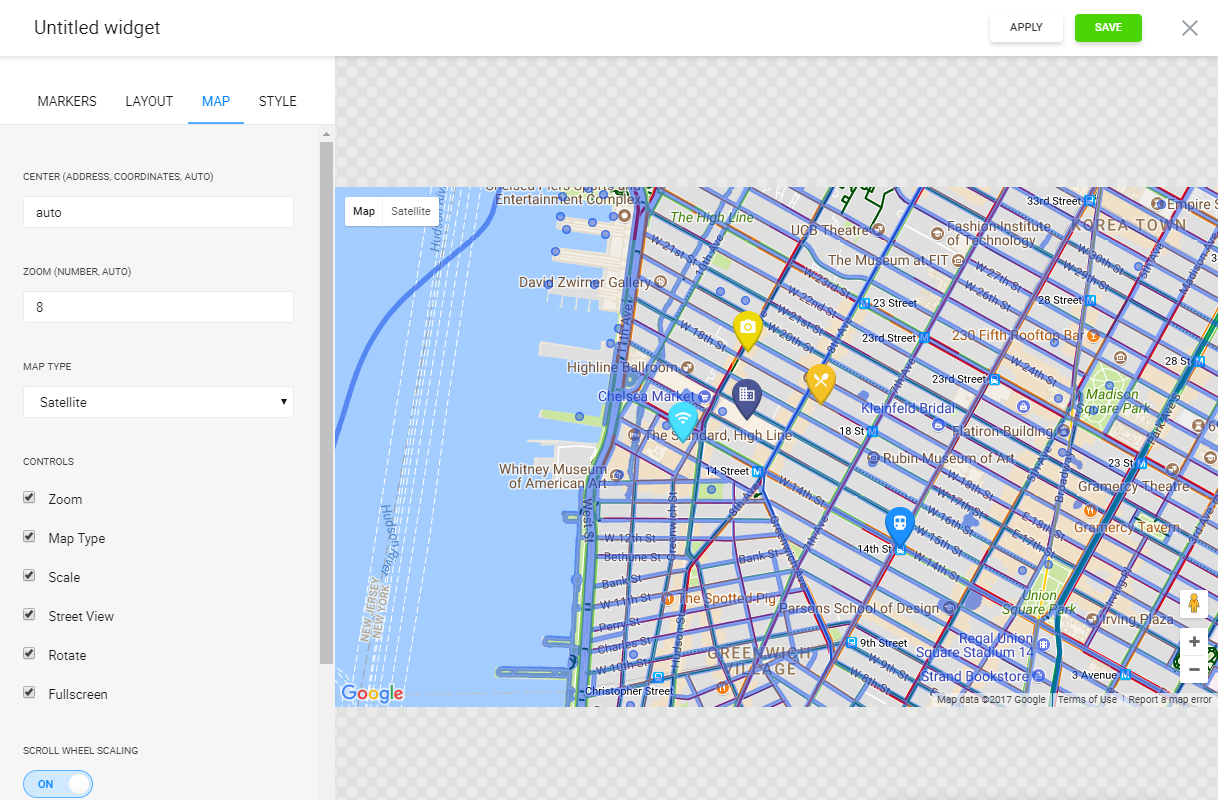This screenshot has width=1218, height=800.
Task: Toggle the Scale control checkbox
Action: 29,576
